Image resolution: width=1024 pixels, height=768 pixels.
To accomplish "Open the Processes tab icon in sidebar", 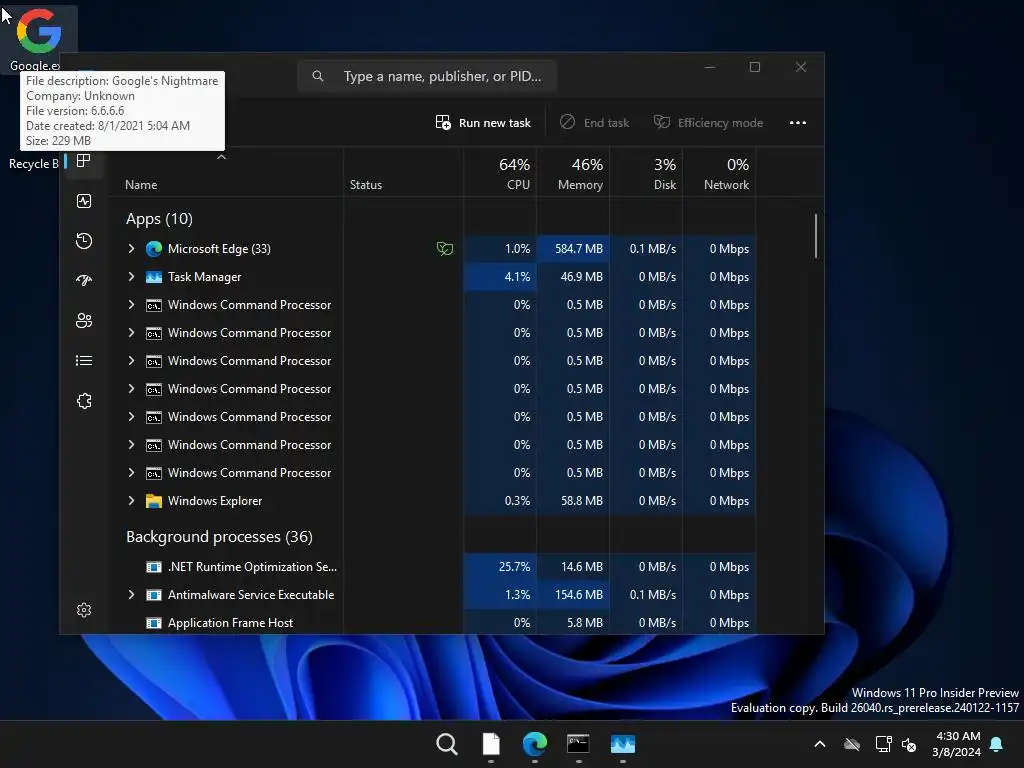I will point(84,161).
